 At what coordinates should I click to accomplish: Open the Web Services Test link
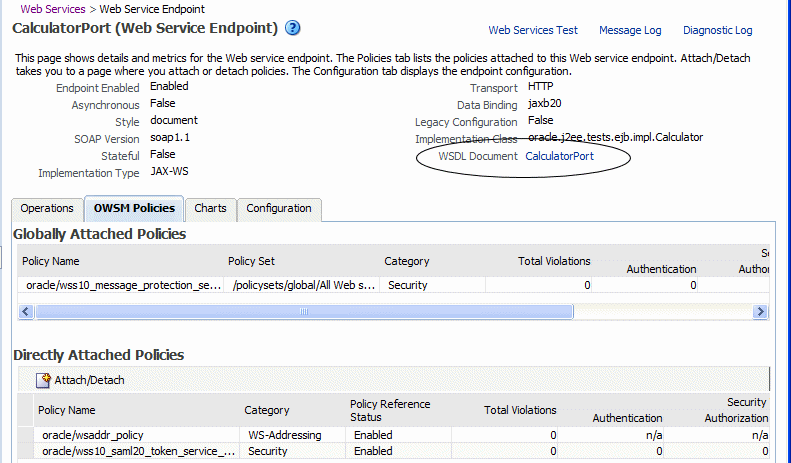coord(533,31)
